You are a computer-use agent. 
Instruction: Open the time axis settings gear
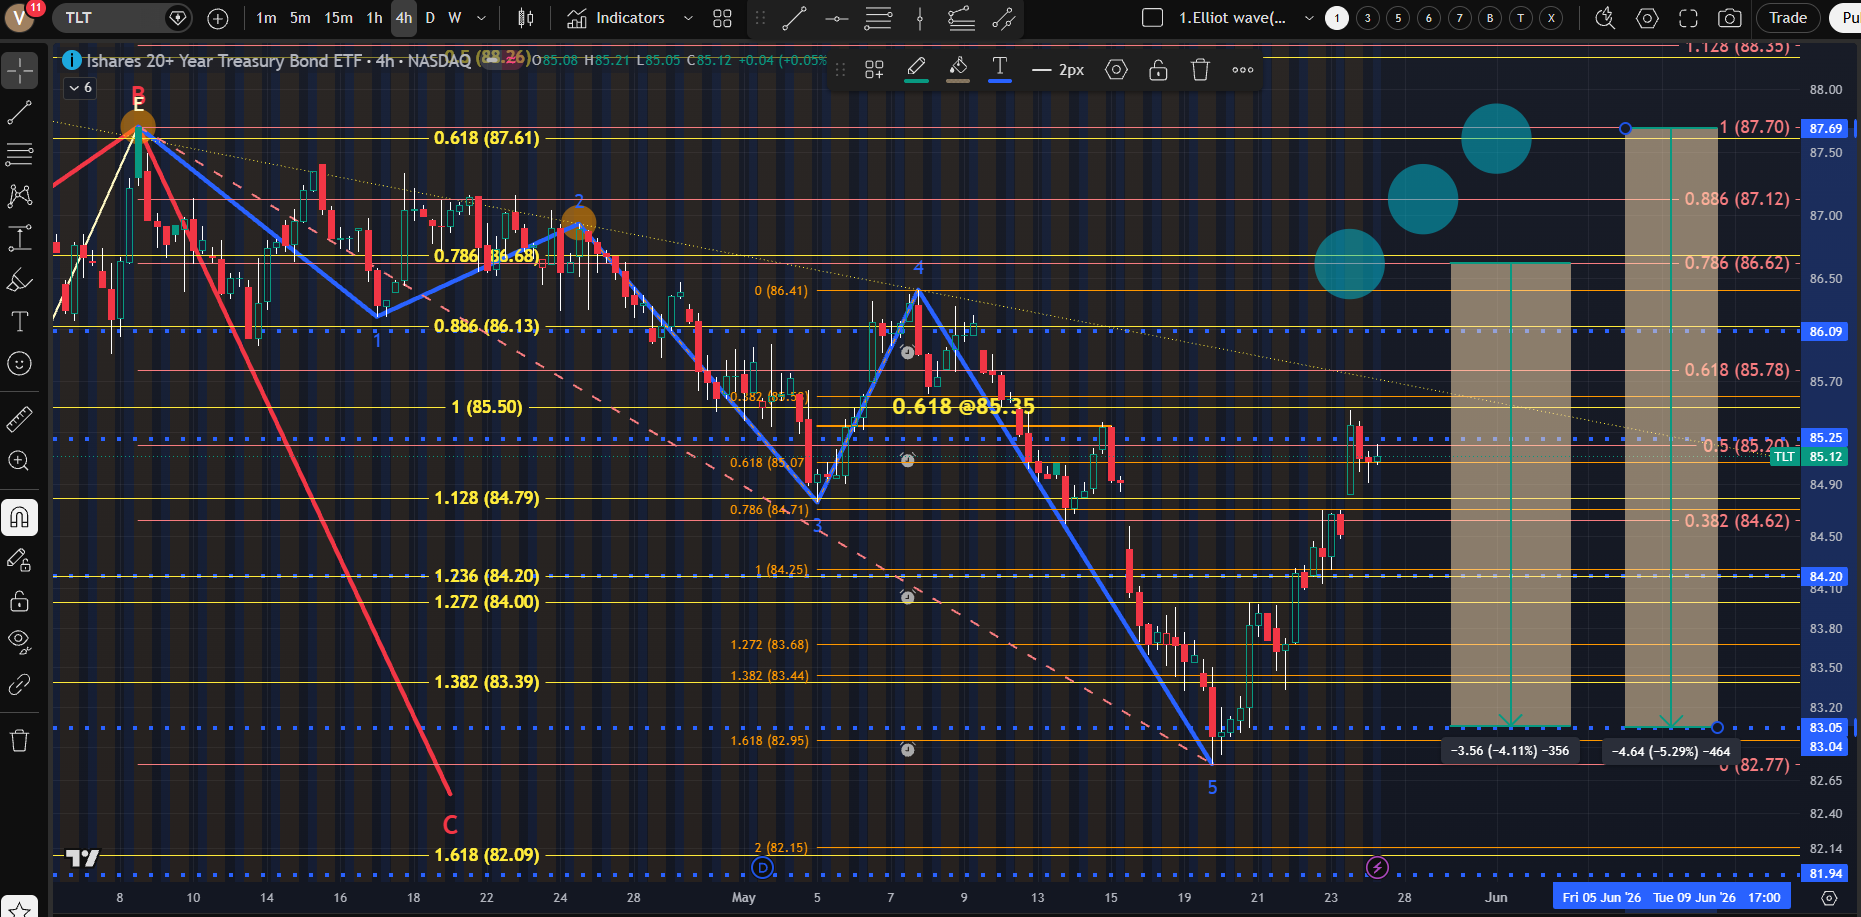1829,898
